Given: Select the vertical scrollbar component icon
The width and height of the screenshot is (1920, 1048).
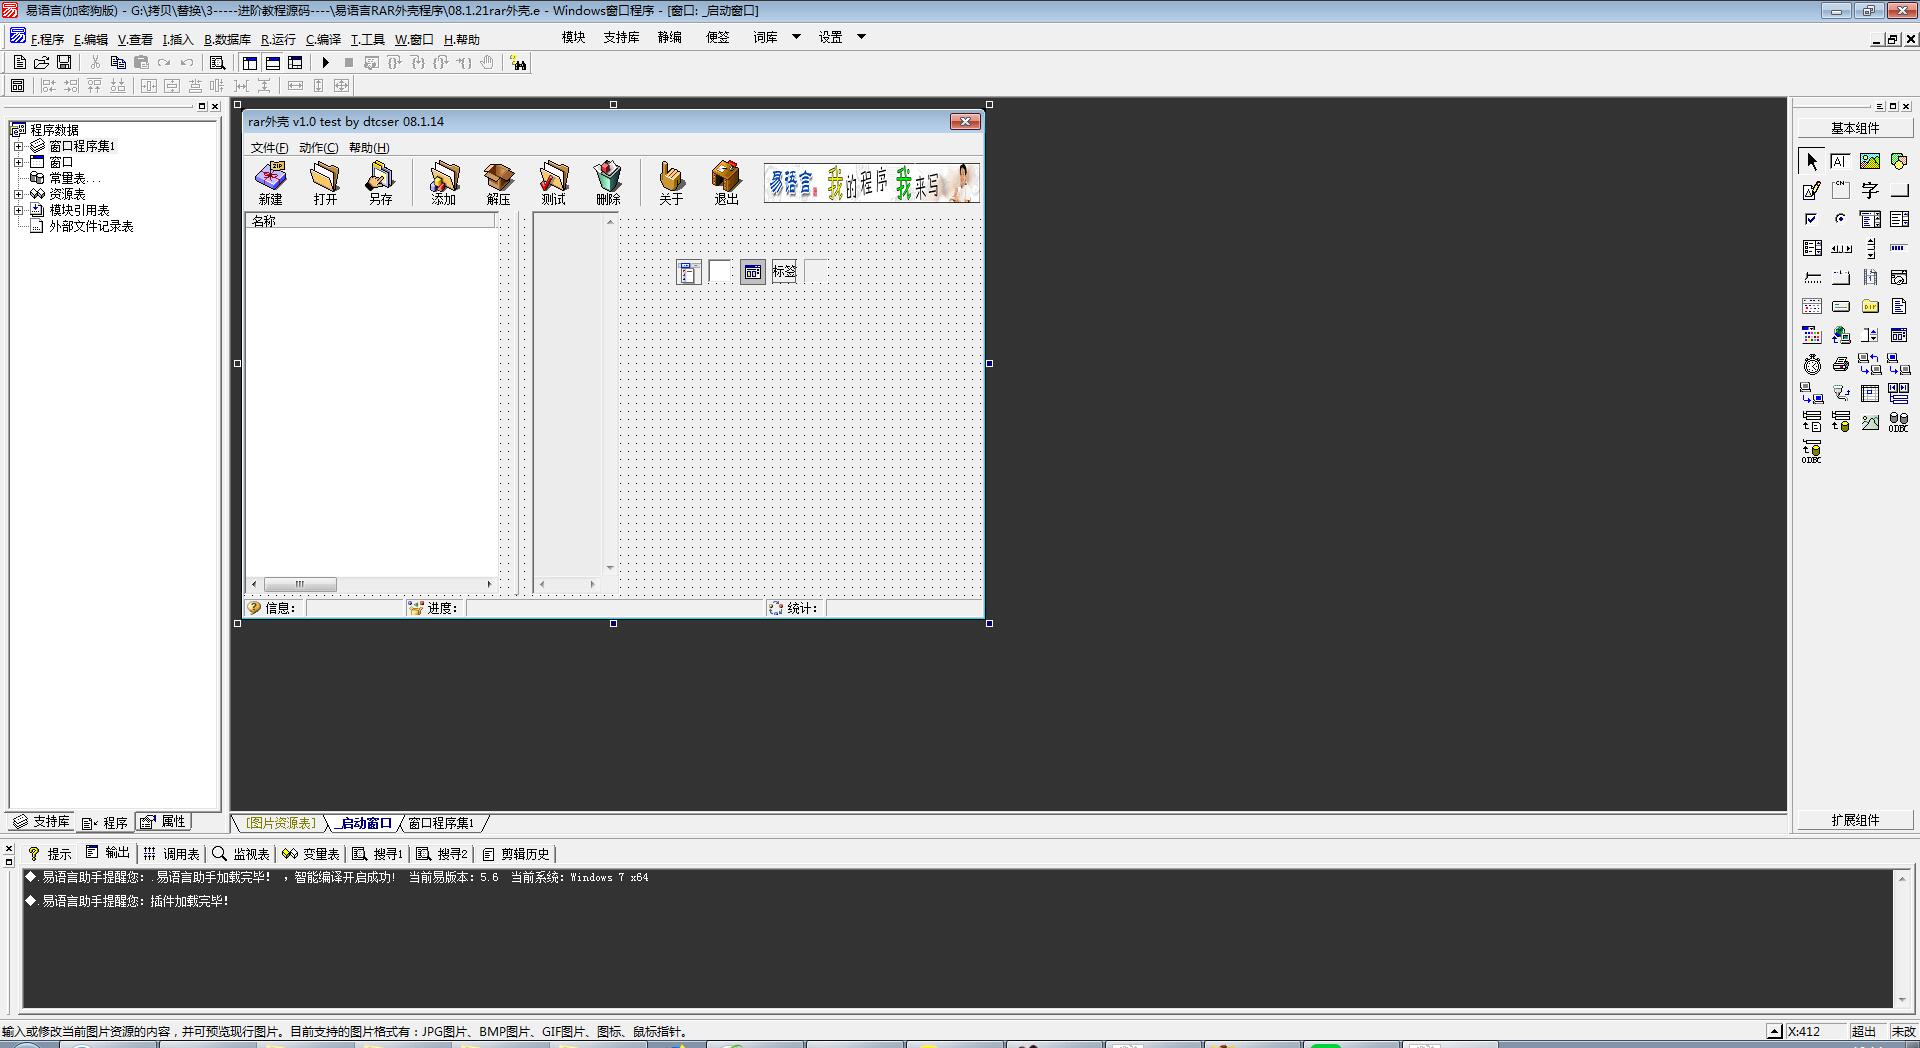Looking at the screenshot, I should 1870,248.
